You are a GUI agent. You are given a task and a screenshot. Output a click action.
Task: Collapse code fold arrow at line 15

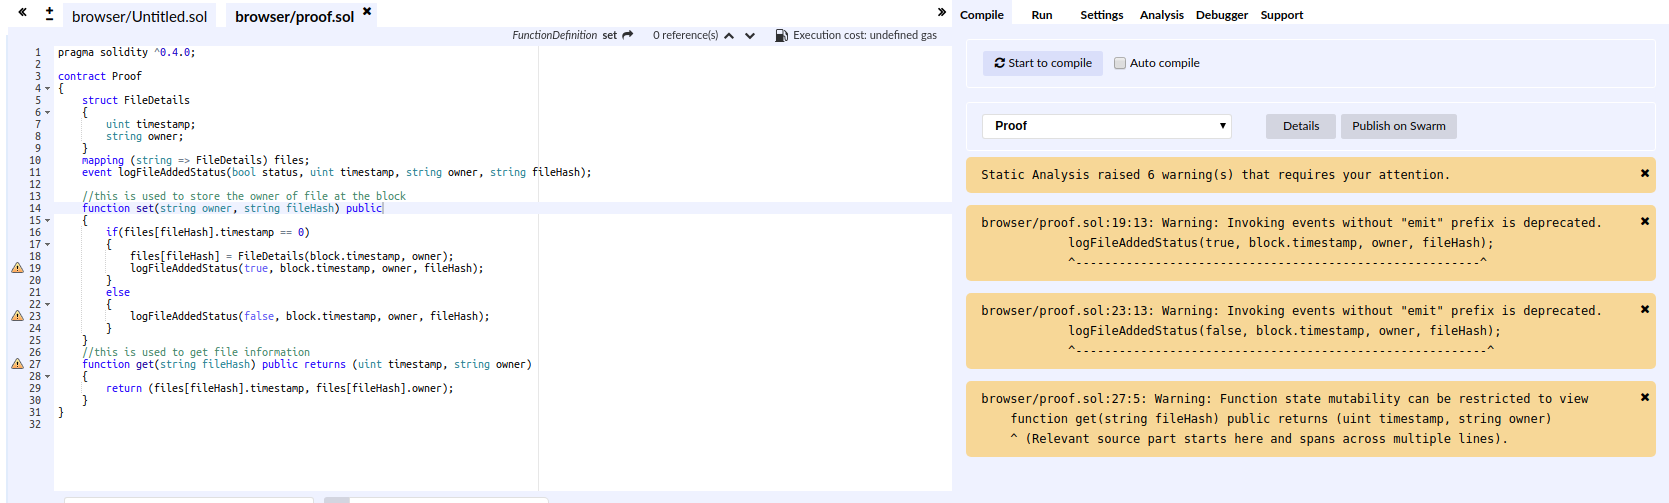(47, 220)
